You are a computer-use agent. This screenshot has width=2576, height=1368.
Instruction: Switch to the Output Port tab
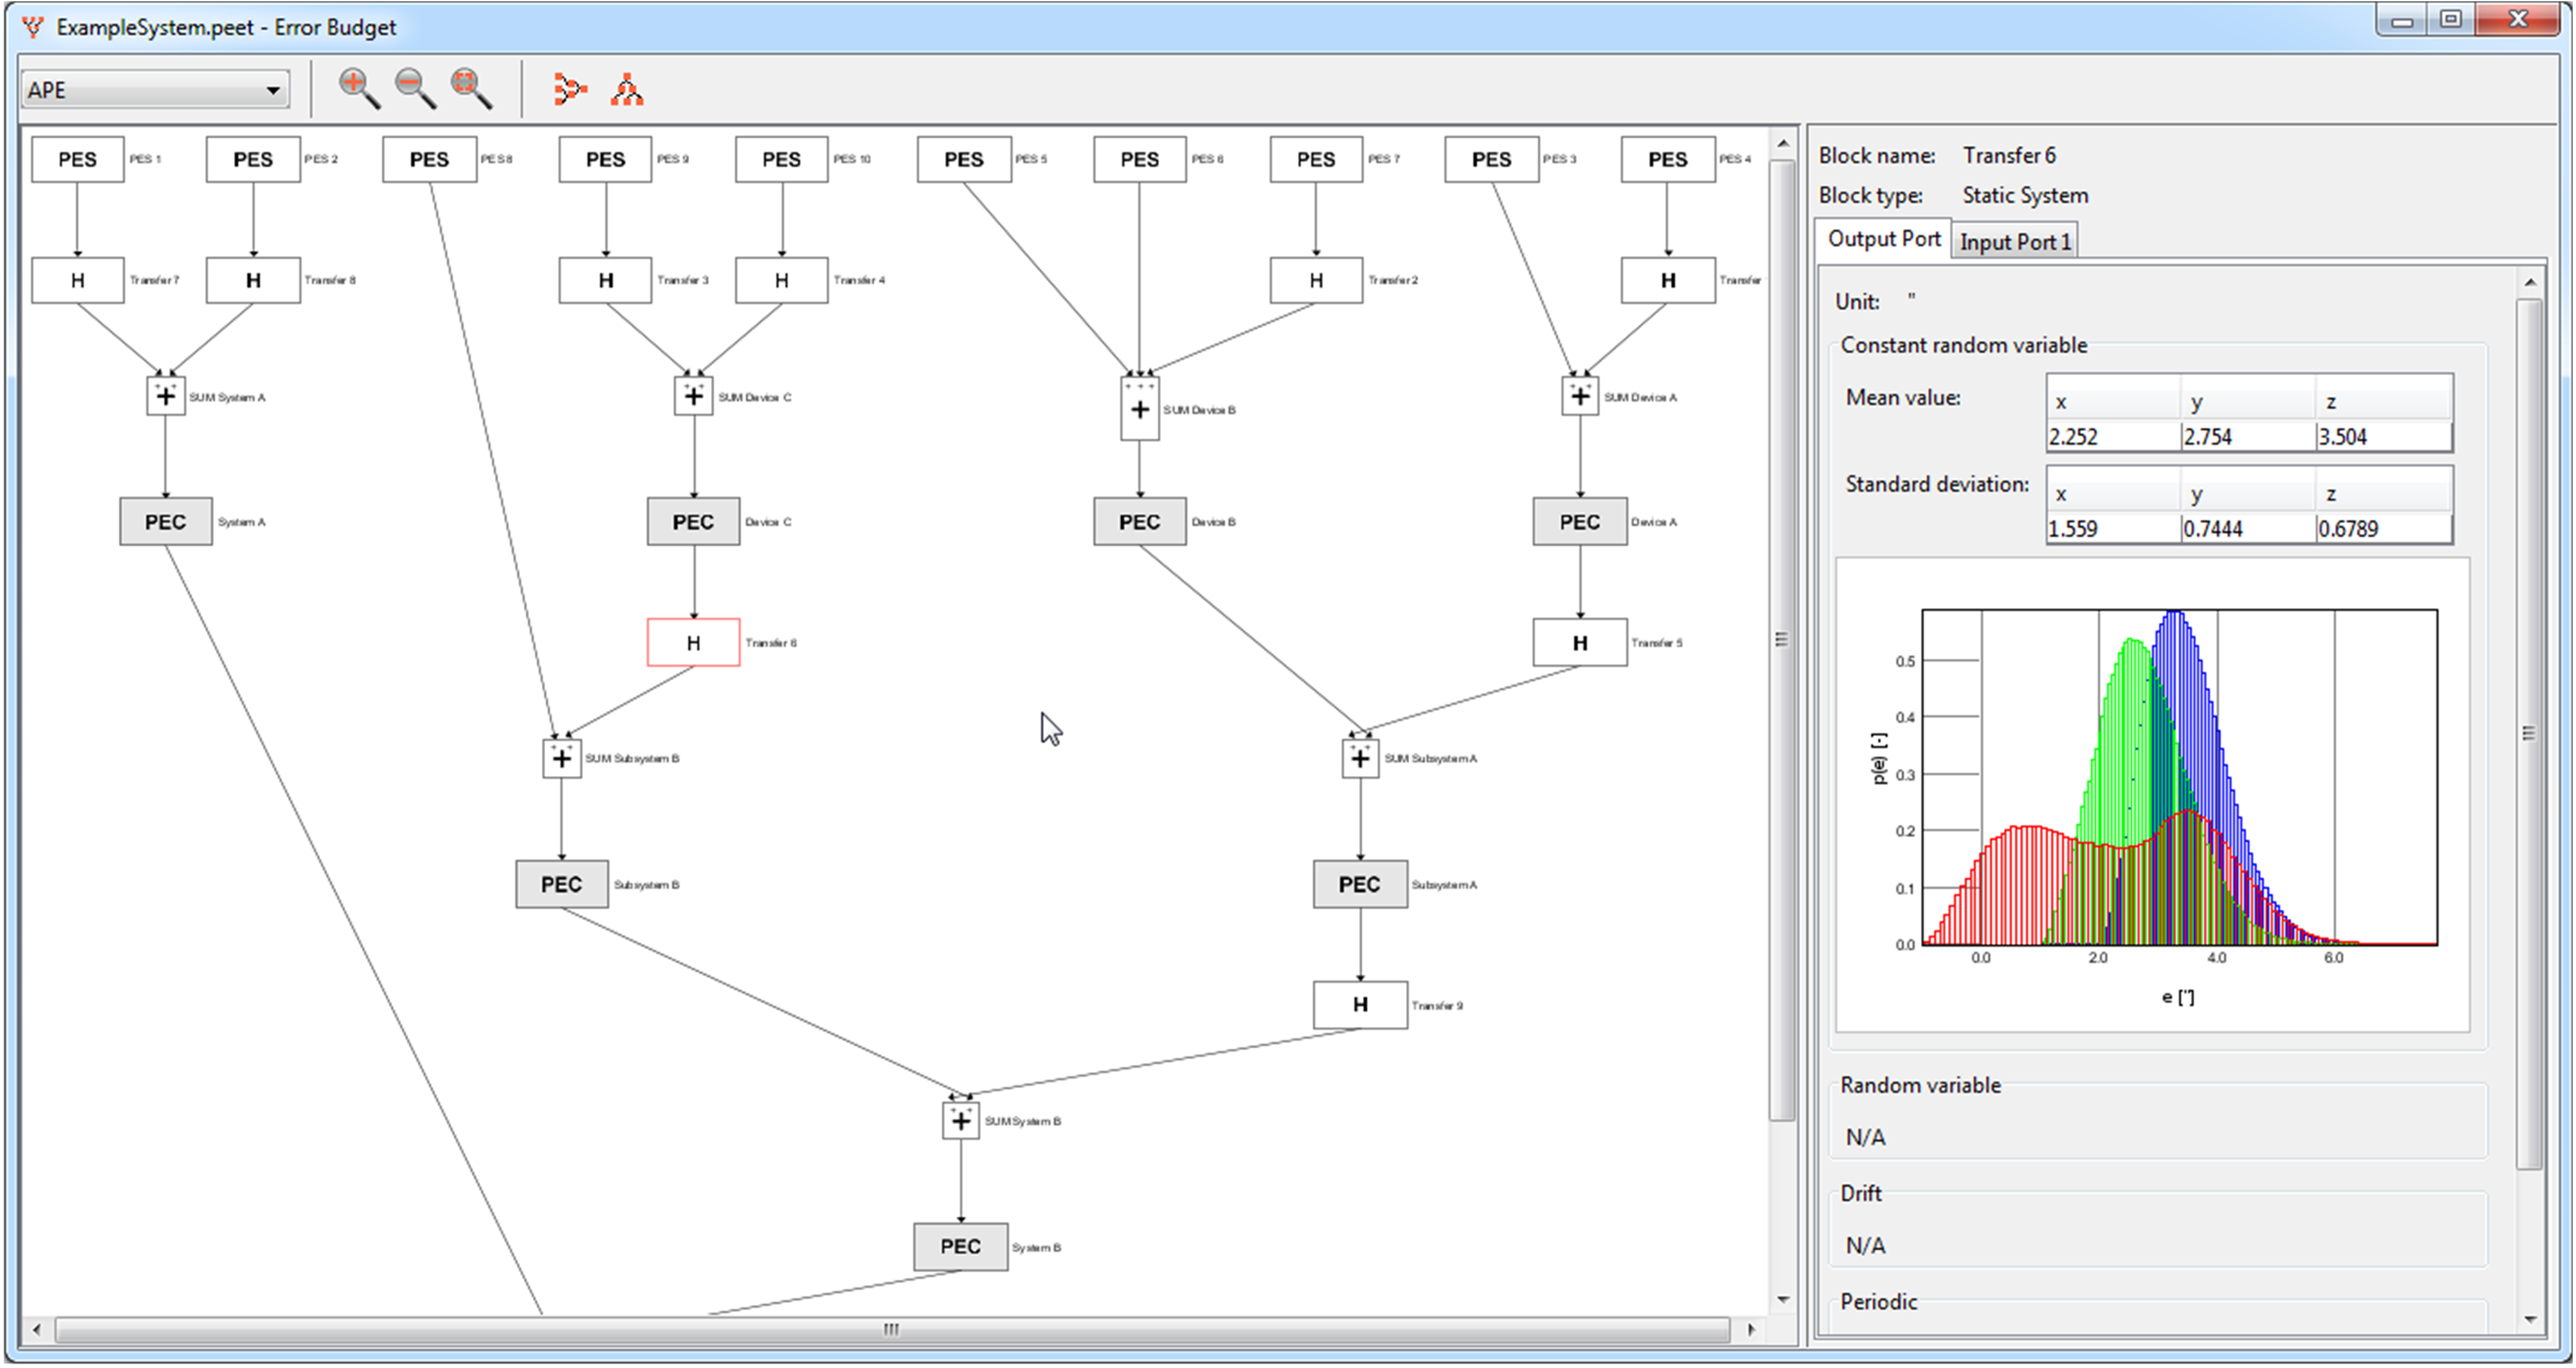coord(1883,239)
